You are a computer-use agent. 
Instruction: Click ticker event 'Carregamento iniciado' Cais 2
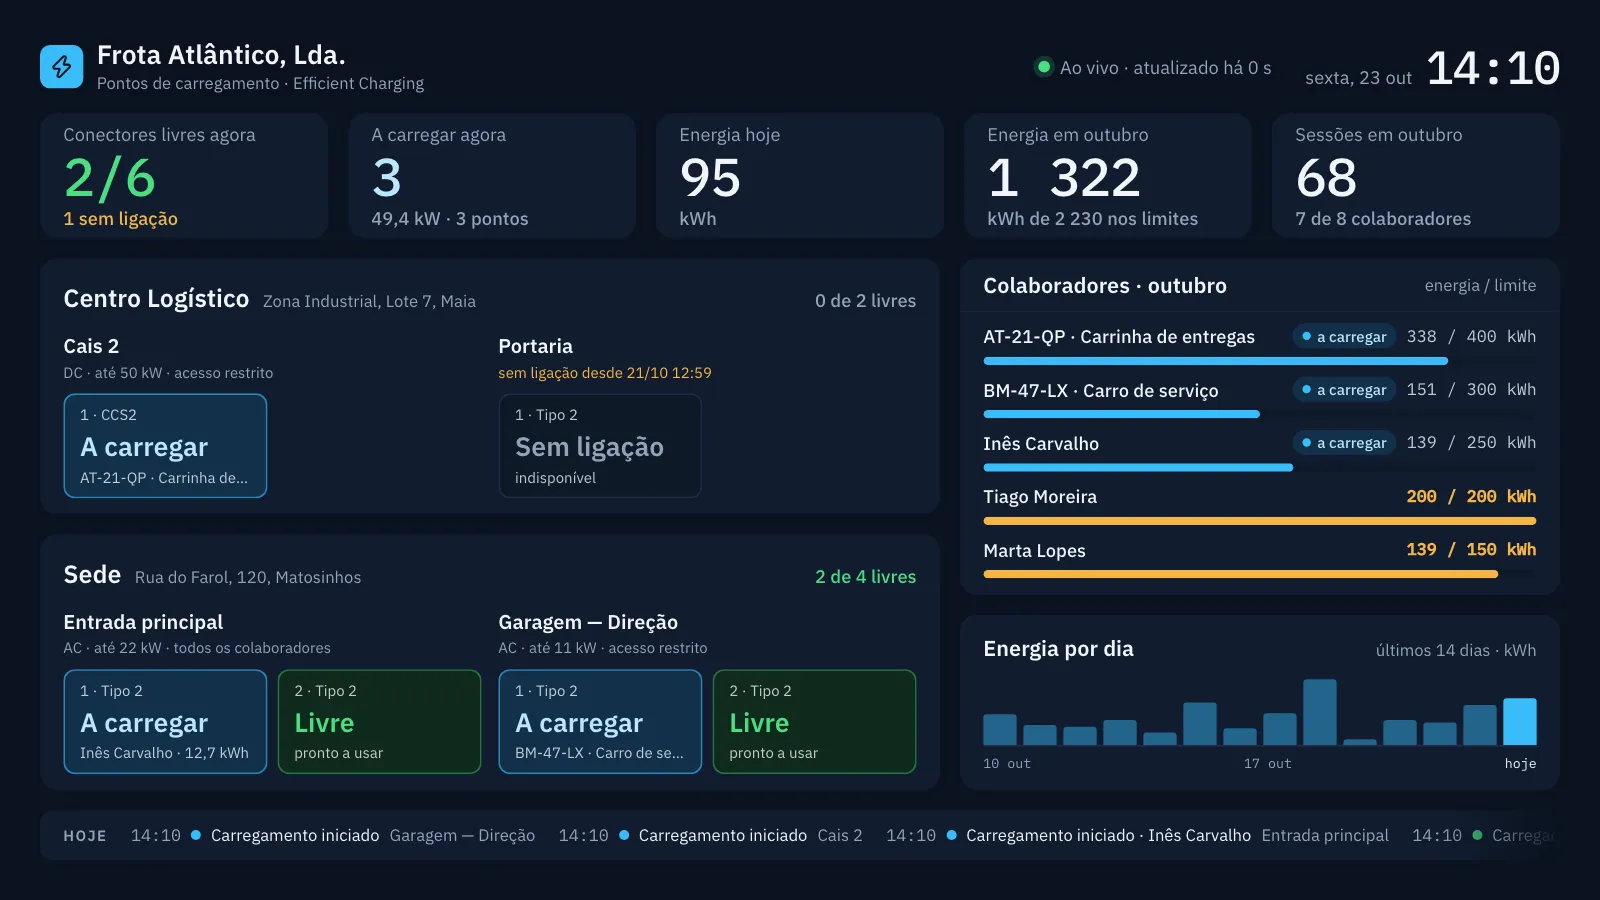tap(710, 835)
